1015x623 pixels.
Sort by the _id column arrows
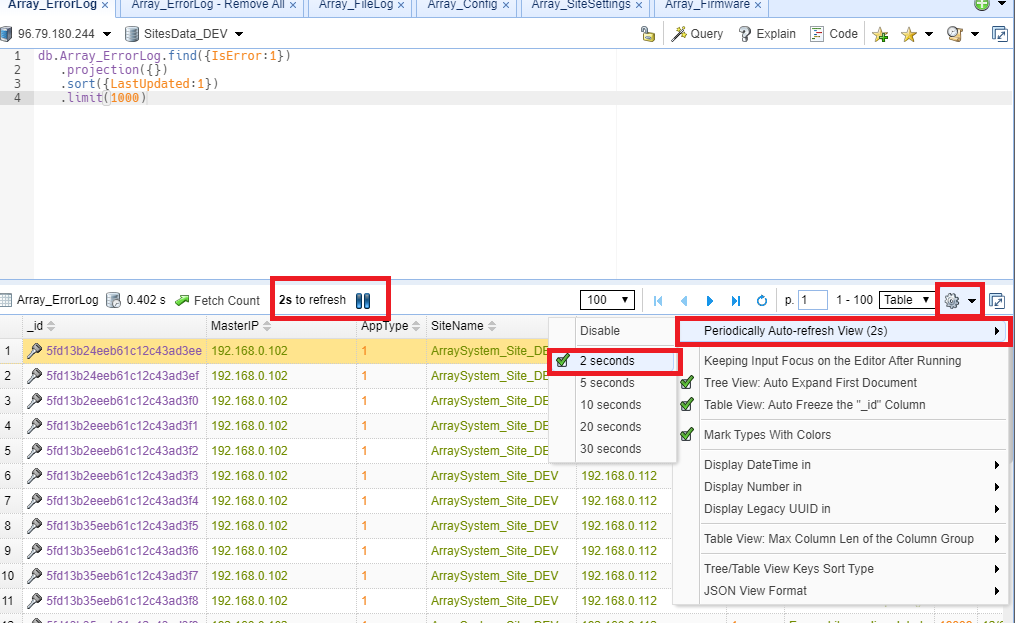pos(51,326)
